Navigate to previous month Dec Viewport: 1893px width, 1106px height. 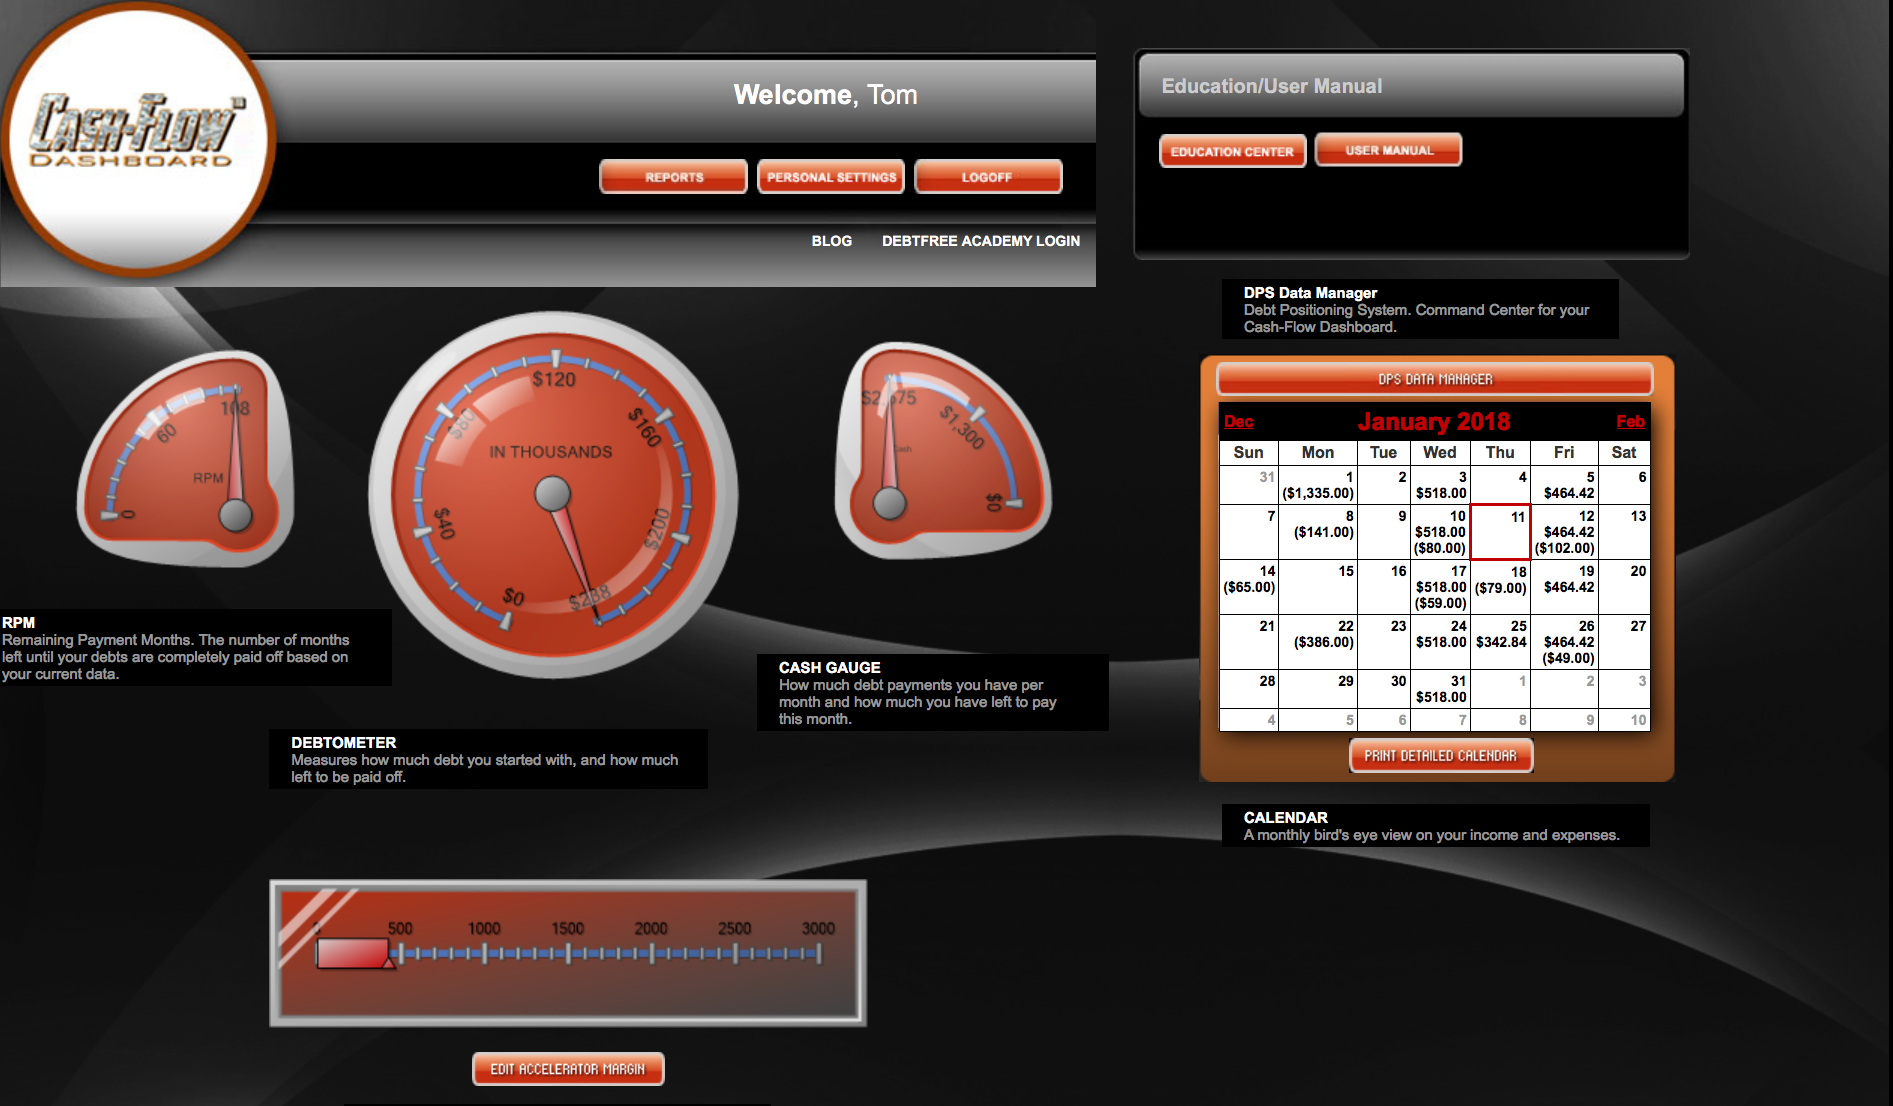tap(1238, 422)
